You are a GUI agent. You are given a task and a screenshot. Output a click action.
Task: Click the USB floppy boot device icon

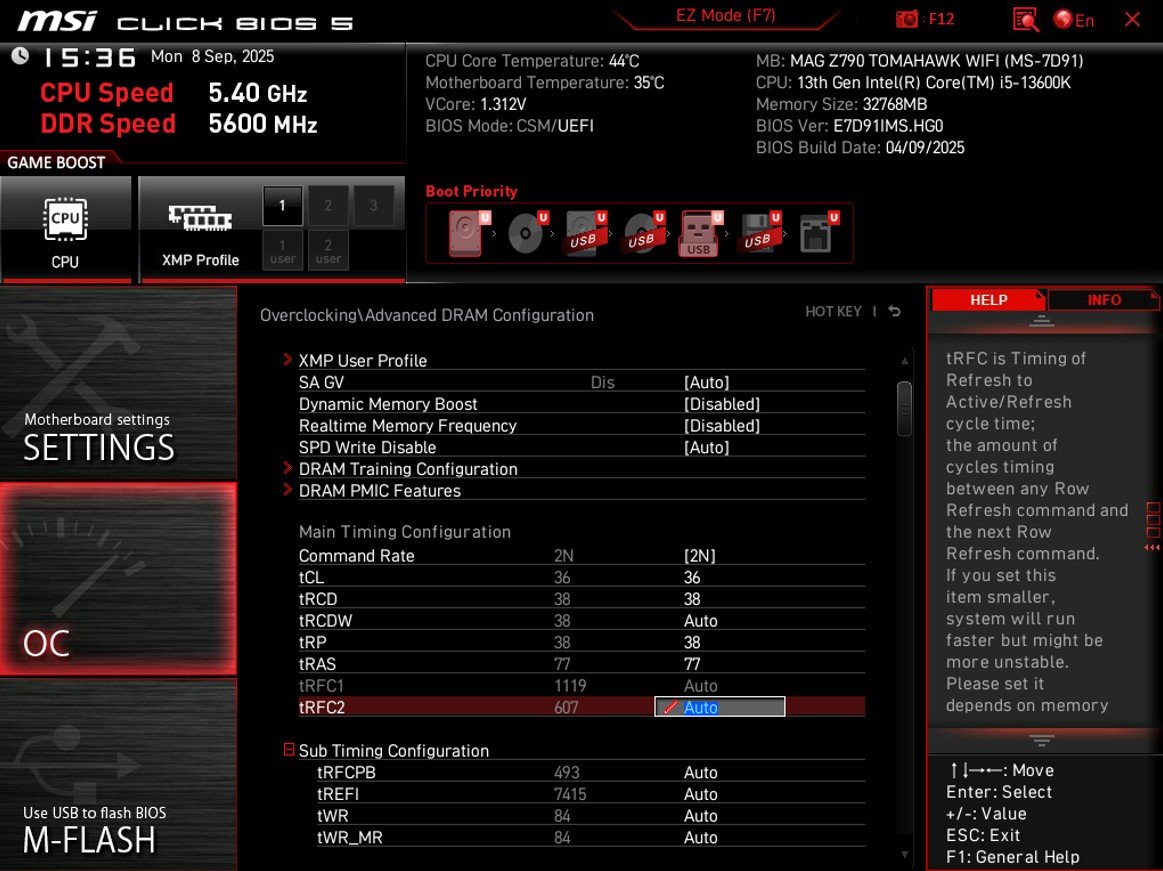pyautogui.click(x=760, y=233)
